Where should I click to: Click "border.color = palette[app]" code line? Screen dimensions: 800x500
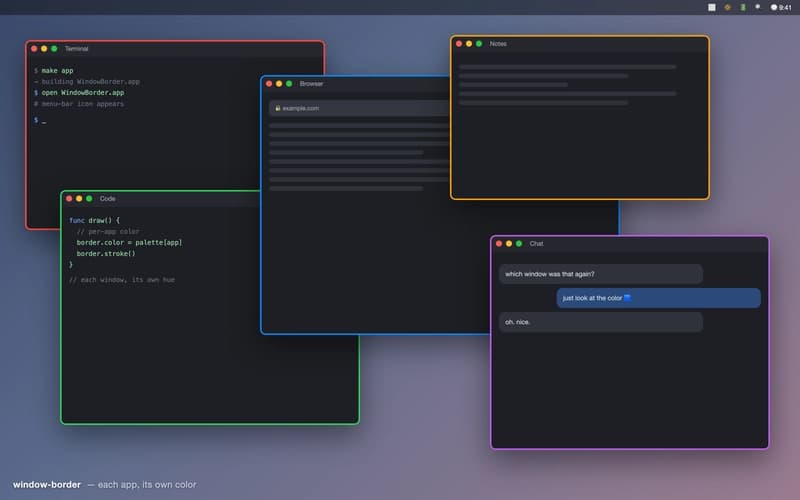coord(129,243)
